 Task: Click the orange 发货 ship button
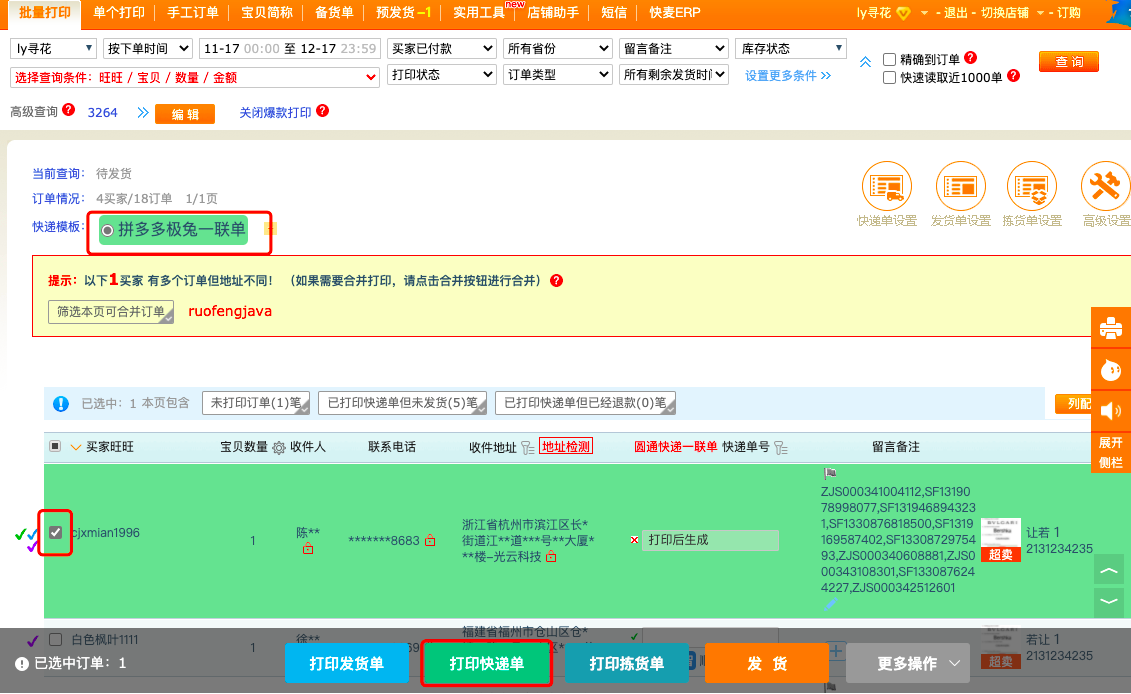pos(767,663)
